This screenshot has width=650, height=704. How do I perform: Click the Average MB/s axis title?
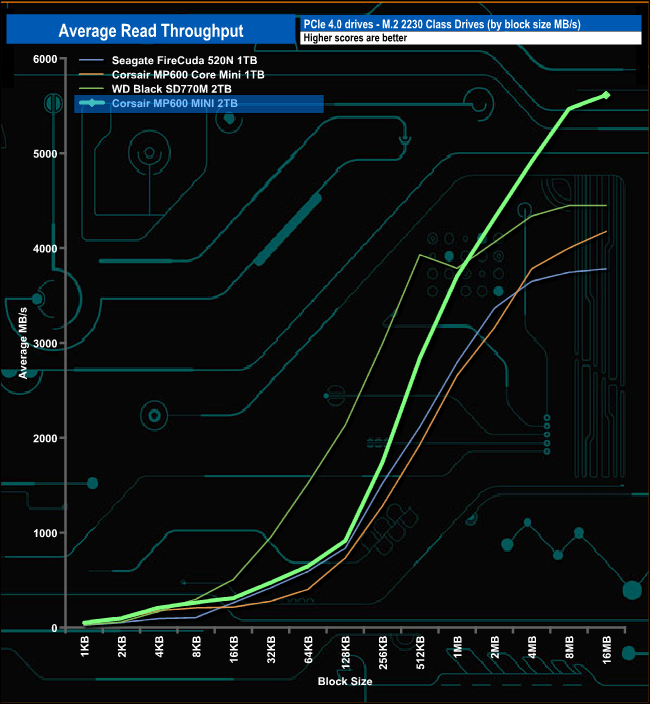pyautogui.click(x=23, y=343)
